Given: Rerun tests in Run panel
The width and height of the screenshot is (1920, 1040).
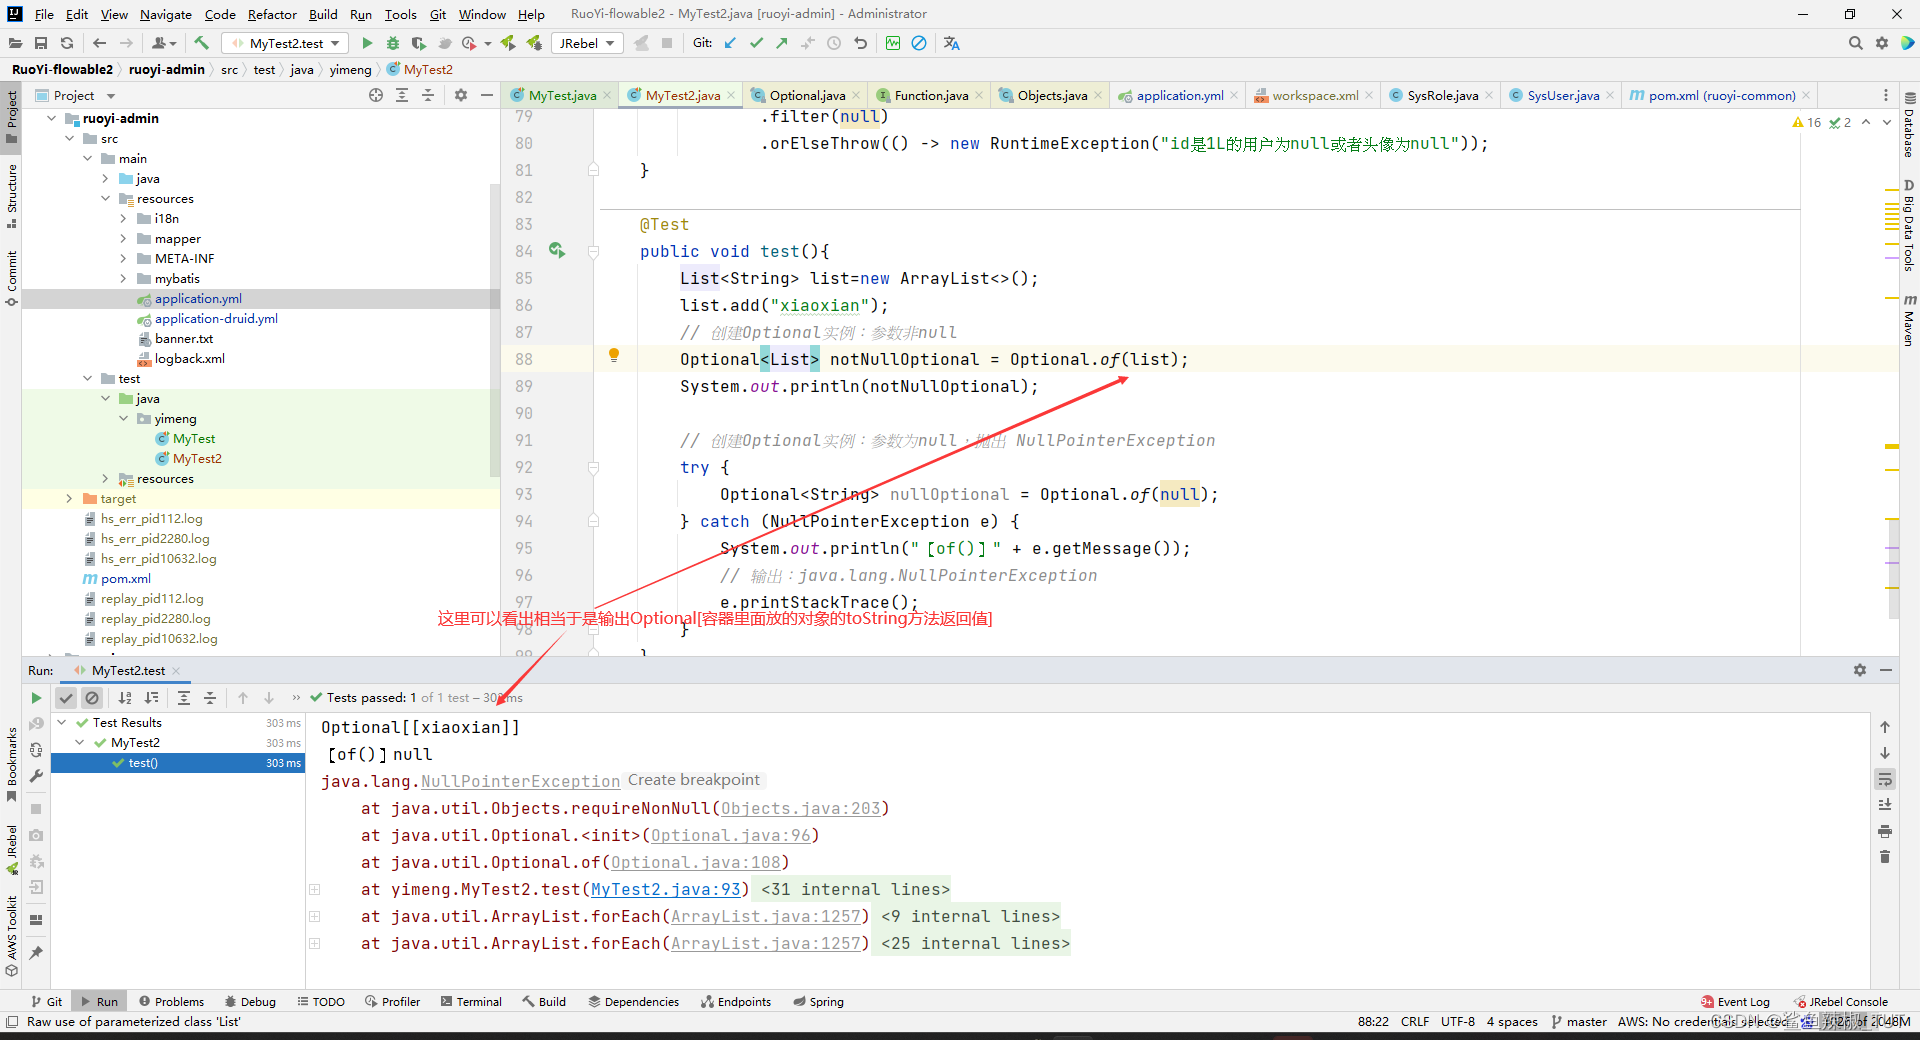Looking at the screenshot, I should [36, 698].
